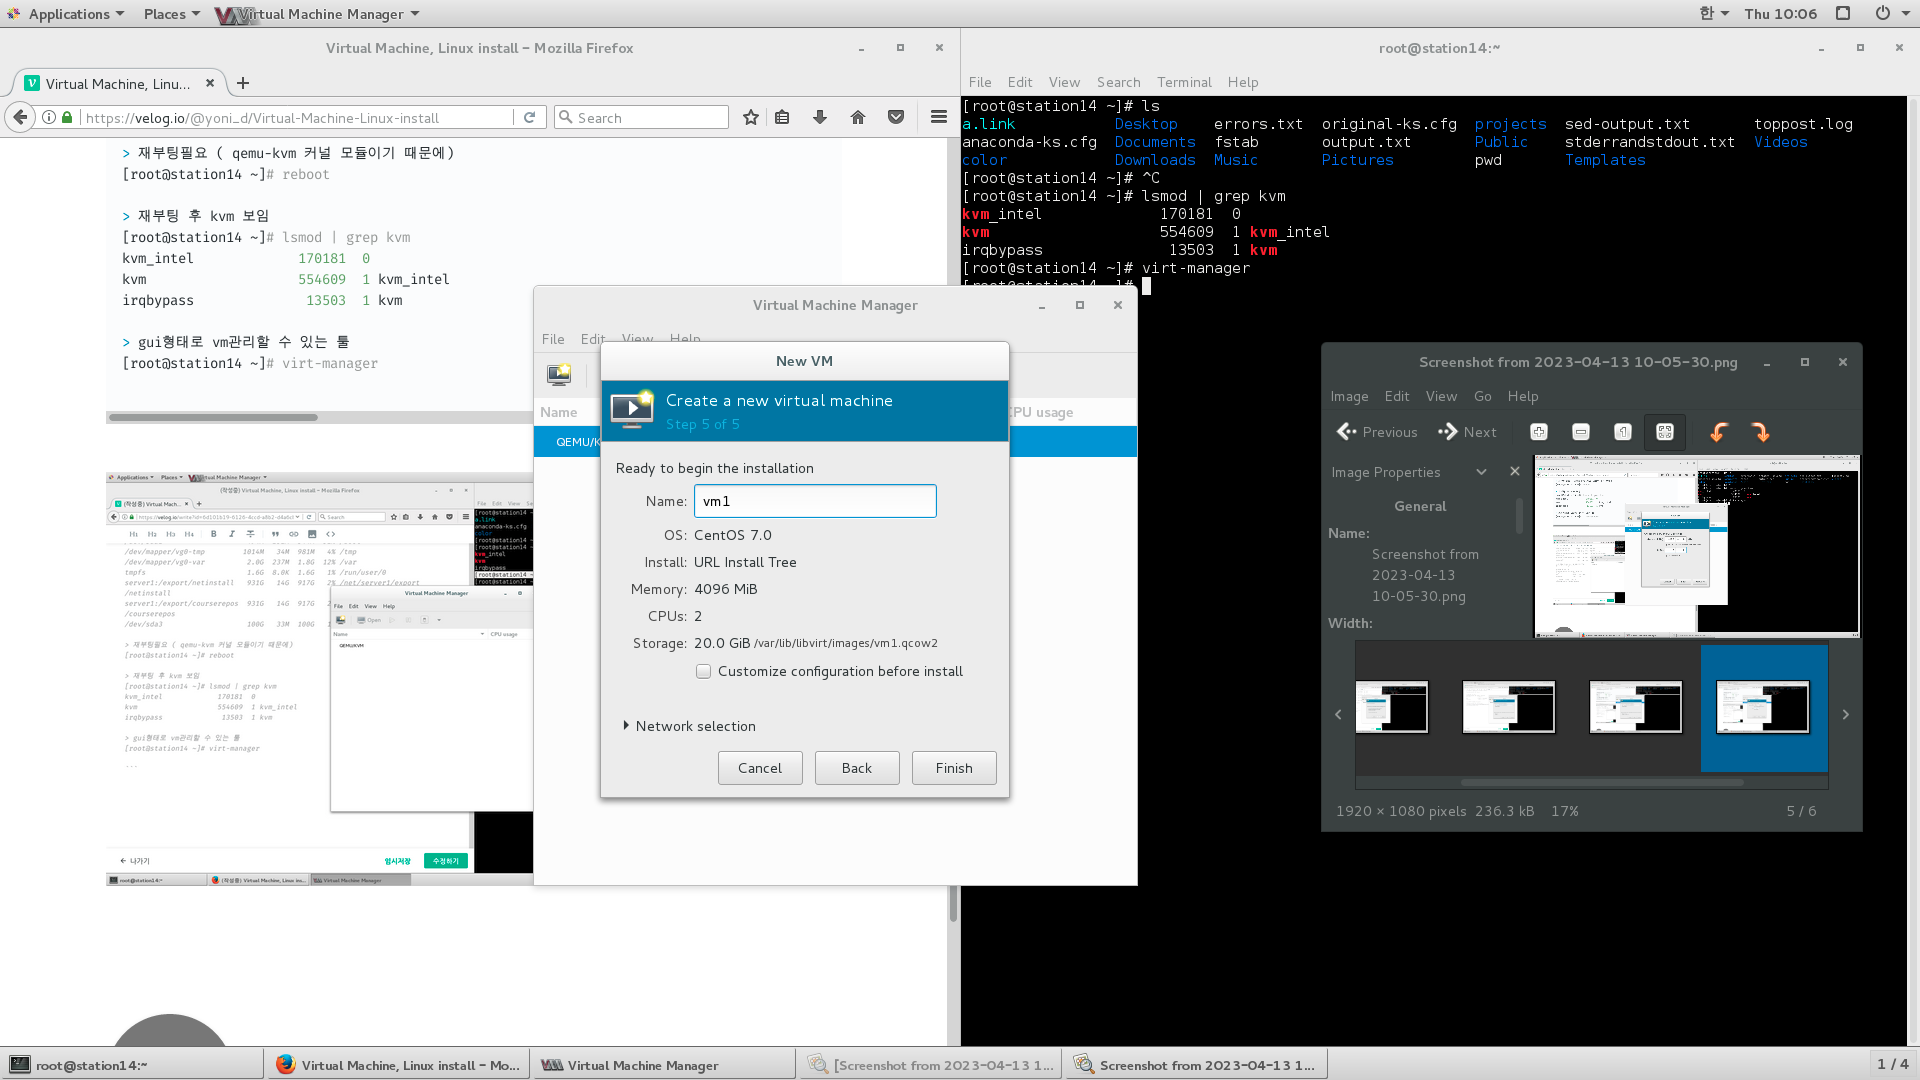
Task: Open the Image Properties sidebar dropdown
Action: pyautogui.click(x=1481, y=472)
